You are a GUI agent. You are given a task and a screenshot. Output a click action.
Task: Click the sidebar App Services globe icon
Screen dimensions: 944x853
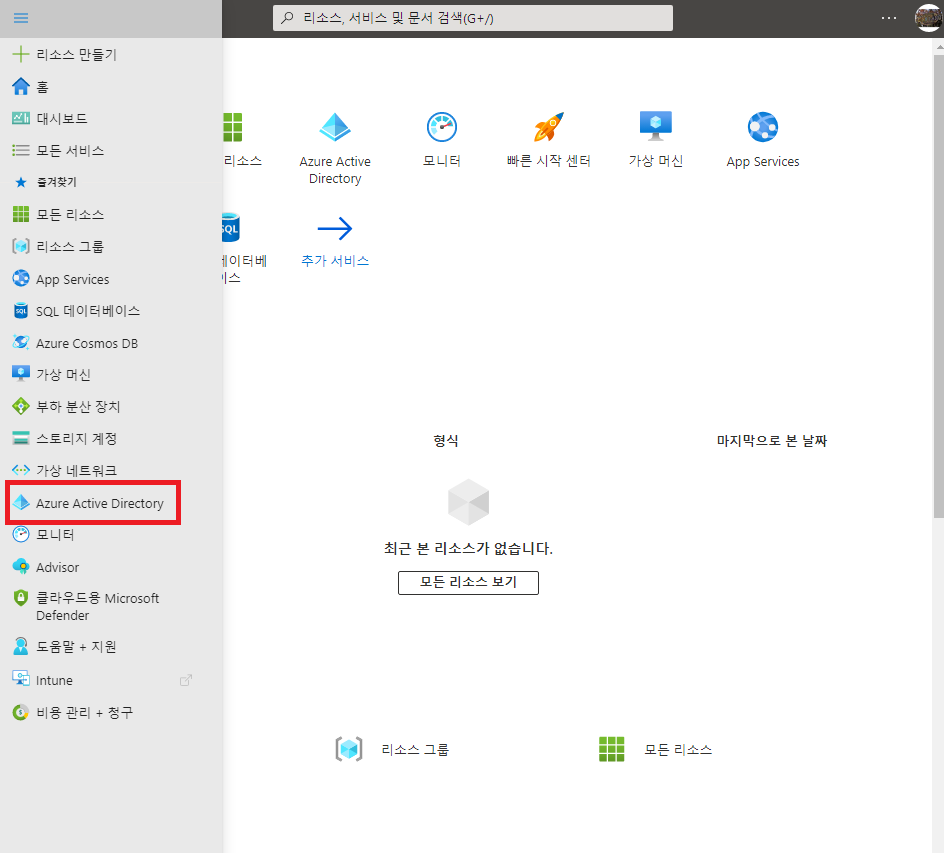coord(20,278)
